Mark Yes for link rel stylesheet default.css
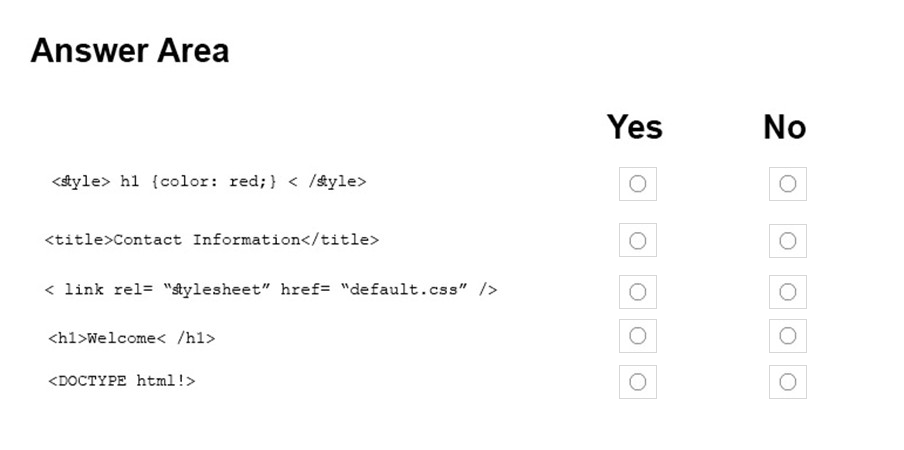 [637, 292]
